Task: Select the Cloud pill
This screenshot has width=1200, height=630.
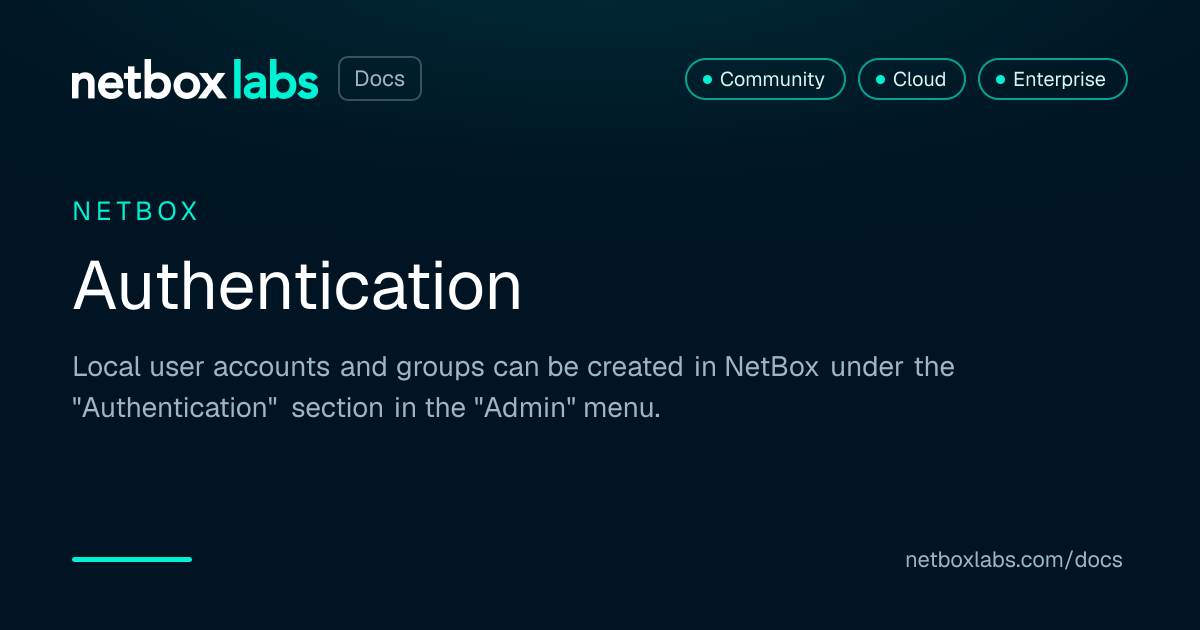Action: coord(912,79)
